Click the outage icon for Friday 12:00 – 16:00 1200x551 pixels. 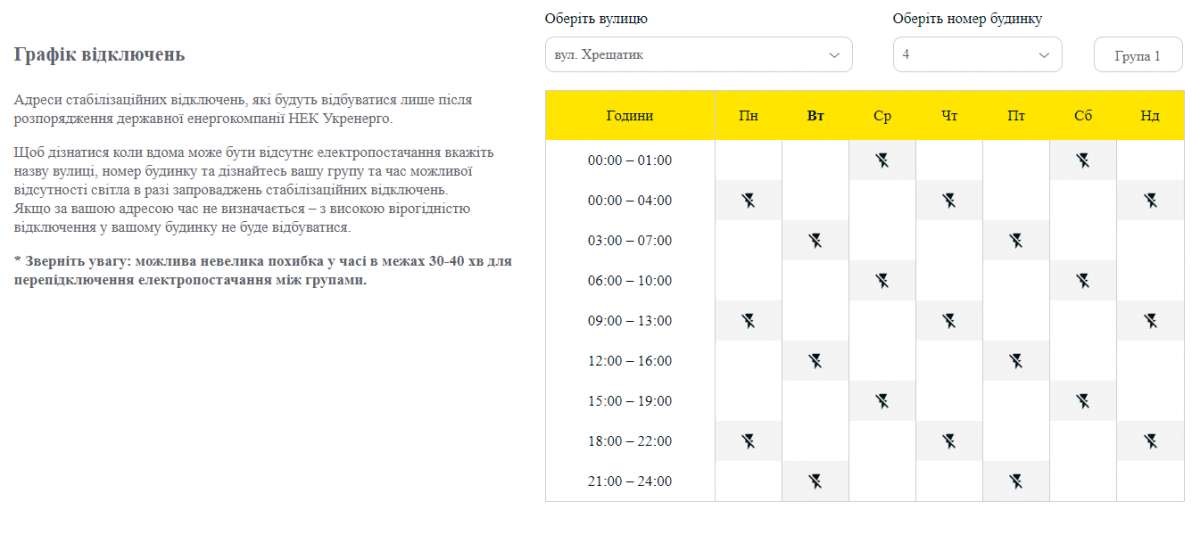[x=1016, y=361]
